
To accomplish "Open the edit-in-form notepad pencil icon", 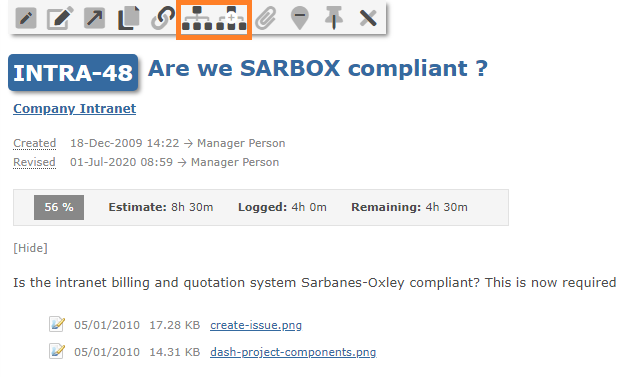I will pos(60,18).
